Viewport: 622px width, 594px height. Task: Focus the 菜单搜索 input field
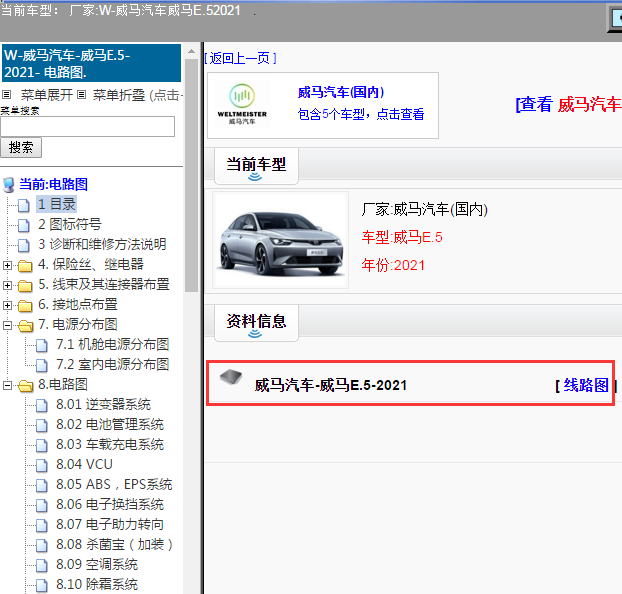point(88,127)
